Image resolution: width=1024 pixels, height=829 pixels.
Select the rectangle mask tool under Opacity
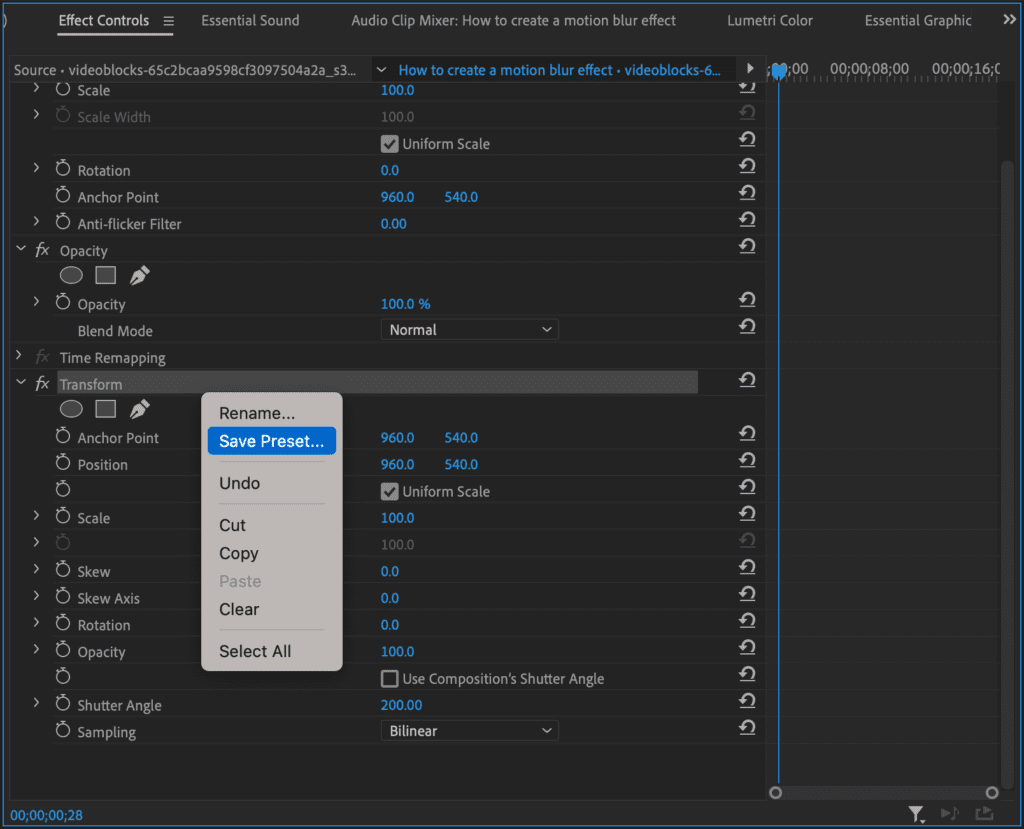pos(106,275)
